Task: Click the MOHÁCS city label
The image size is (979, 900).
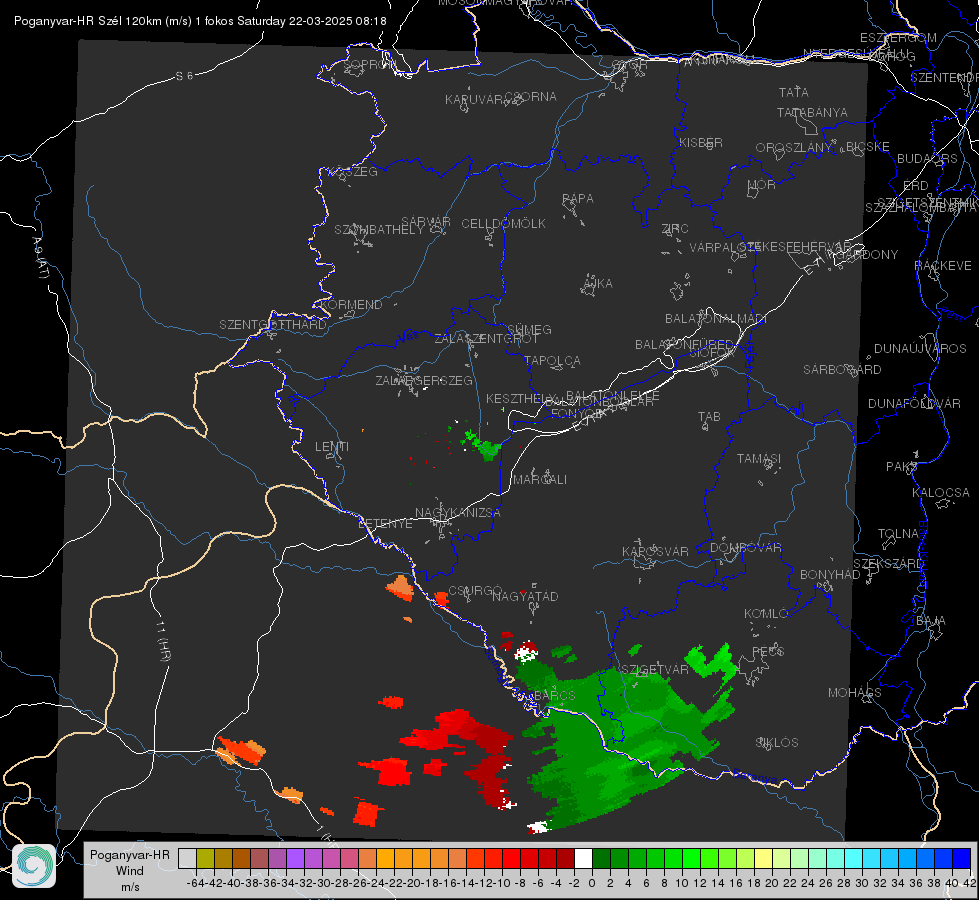Action: 855,693
